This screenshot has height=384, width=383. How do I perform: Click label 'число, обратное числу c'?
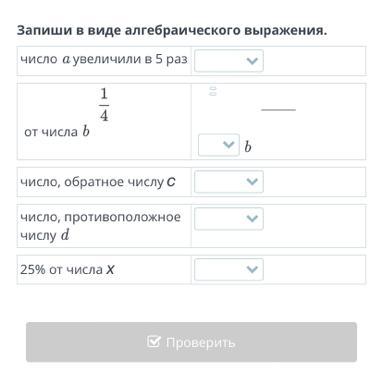click(98, 182)
